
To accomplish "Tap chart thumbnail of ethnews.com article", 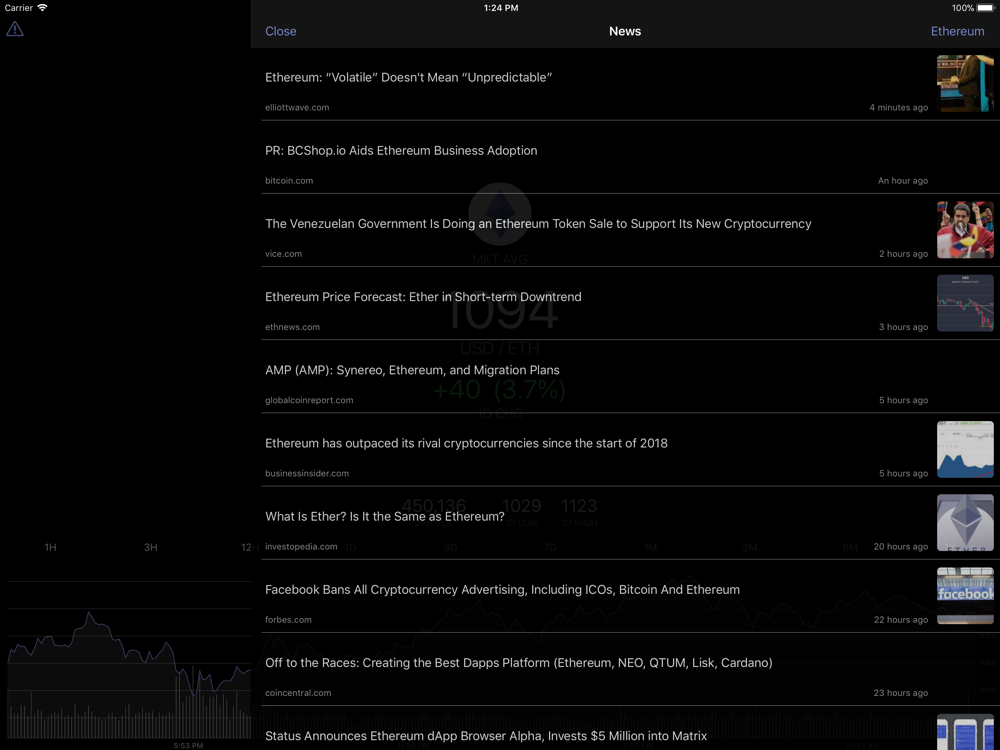I will (965, 303).
